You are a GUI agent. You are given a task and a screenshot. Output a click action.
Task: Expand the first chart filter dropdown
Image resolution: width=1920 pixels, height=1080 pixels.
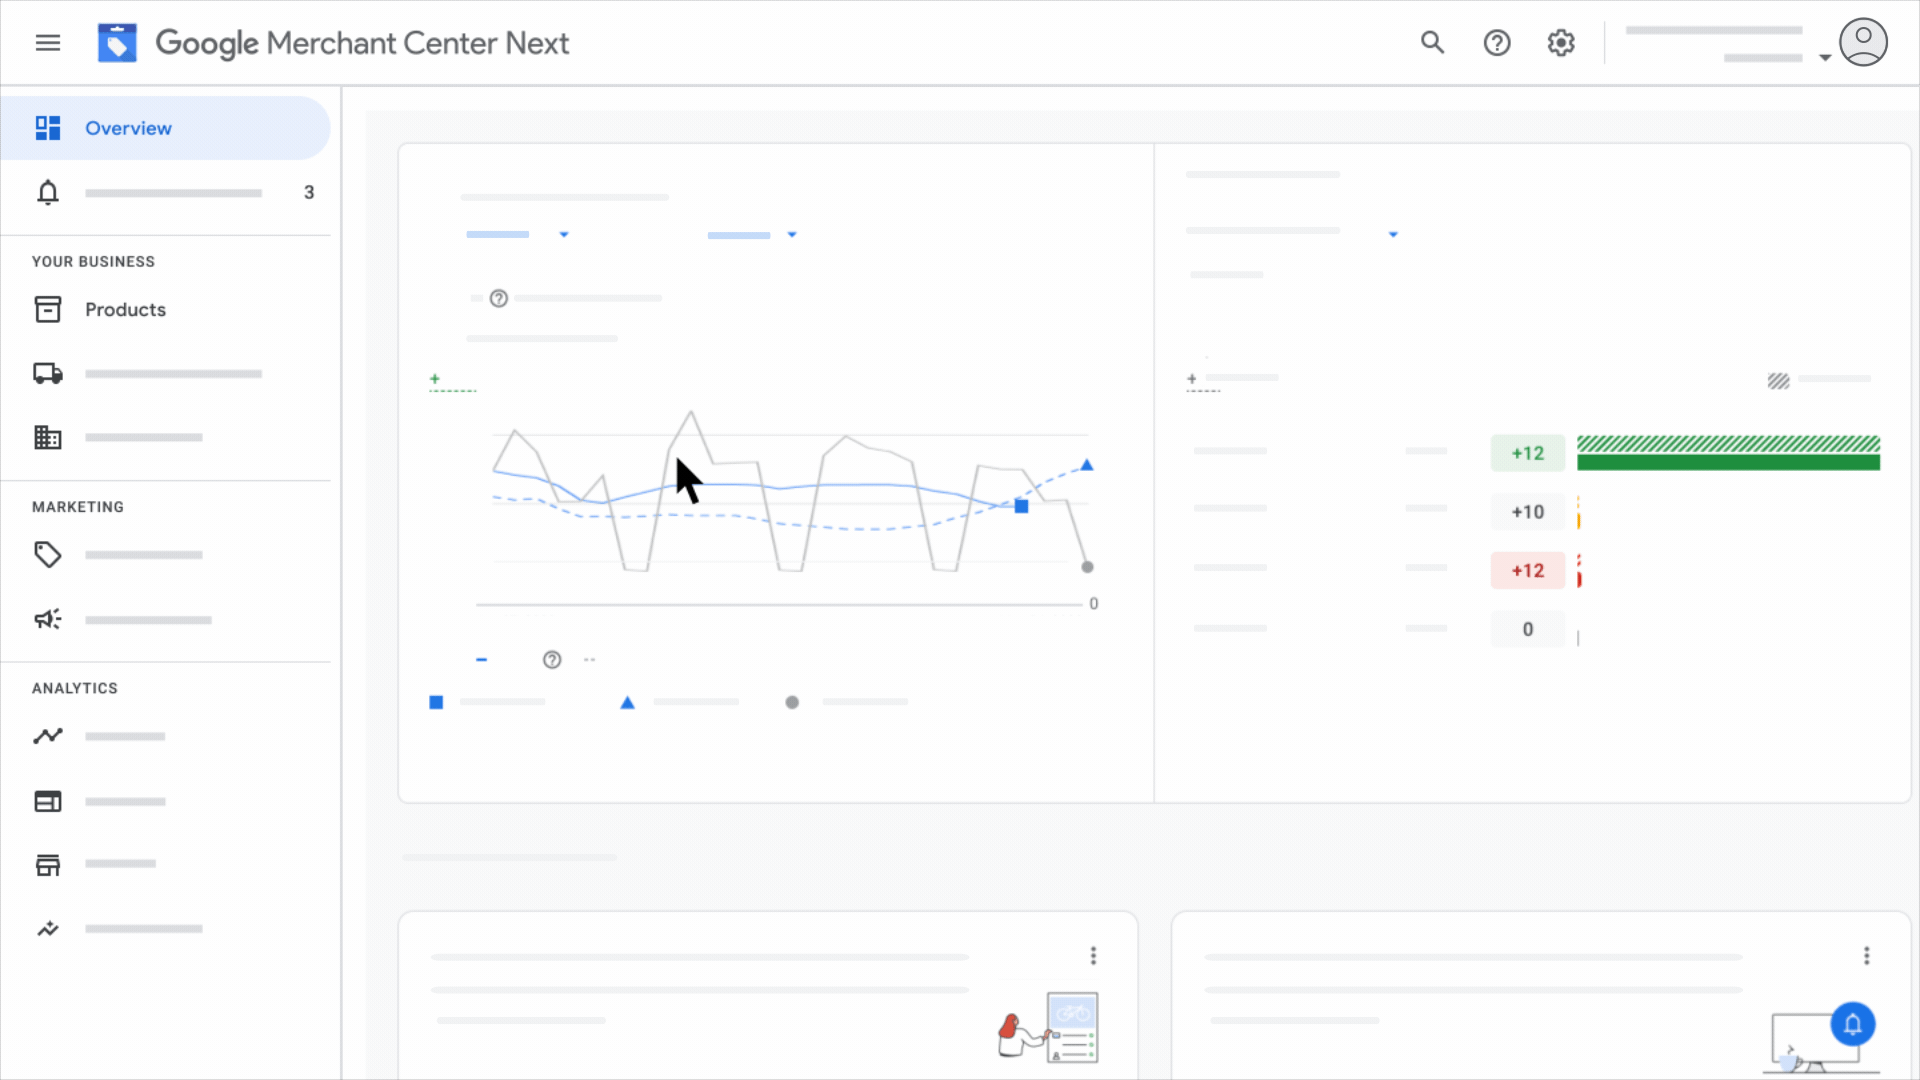pos(564,234)
